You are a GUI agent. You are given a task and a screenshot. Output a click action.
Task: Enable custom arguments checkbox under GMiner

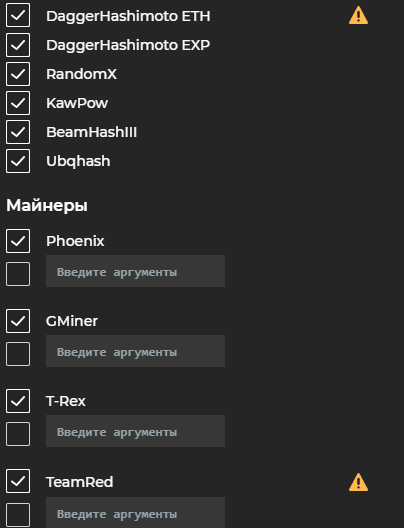click(x=18, y=354)
